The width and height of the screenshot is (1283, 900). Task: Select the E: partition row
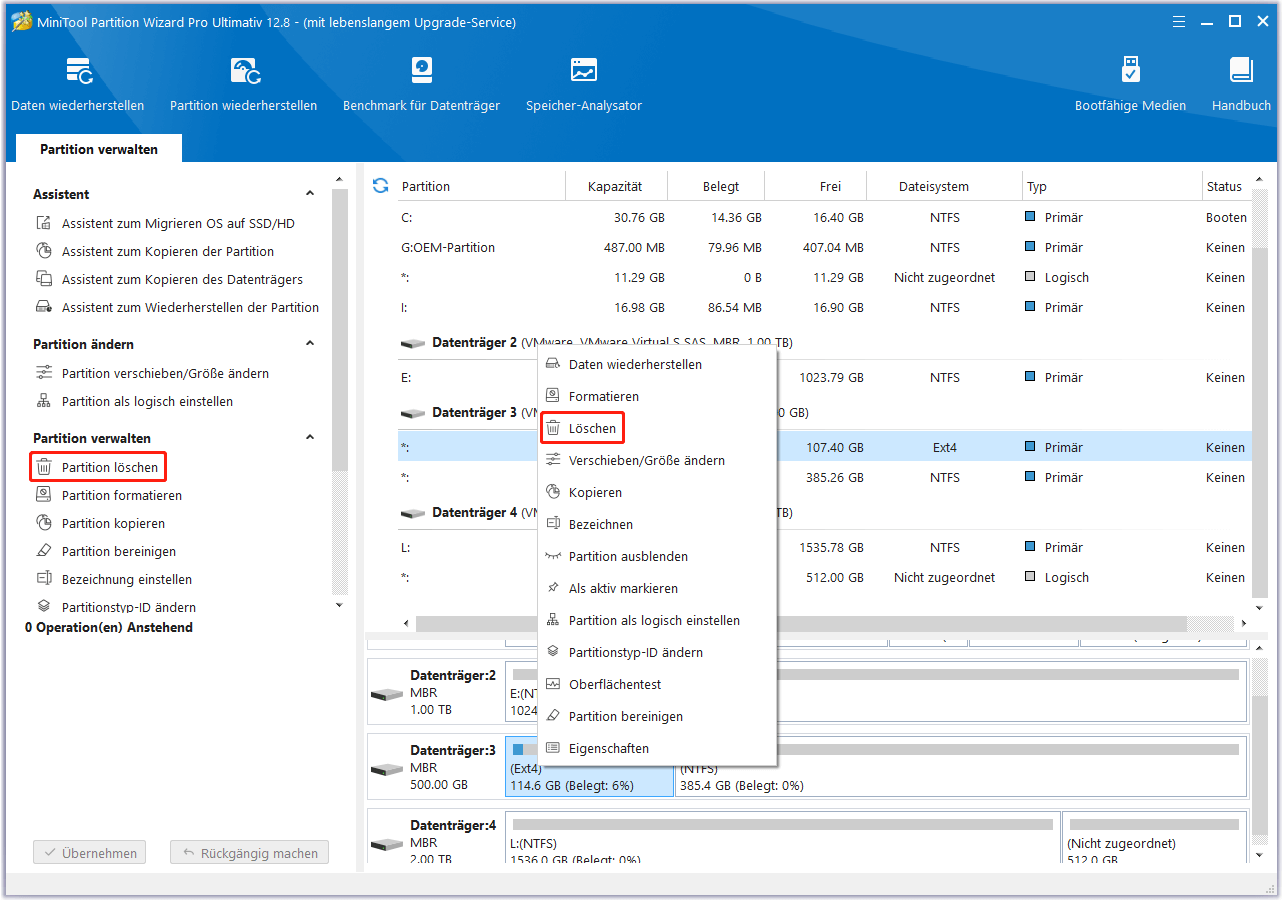point(823,378)
